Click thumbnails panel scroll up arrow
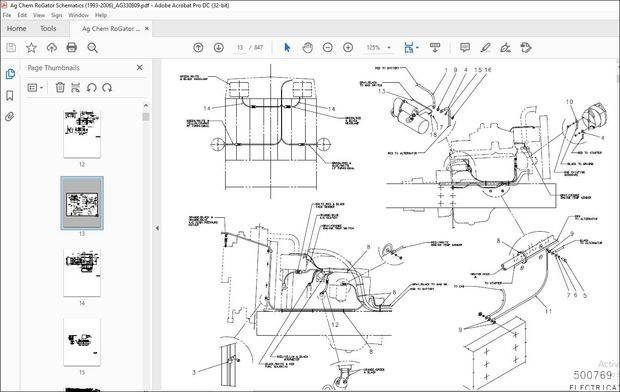 (x=146, y=106)
